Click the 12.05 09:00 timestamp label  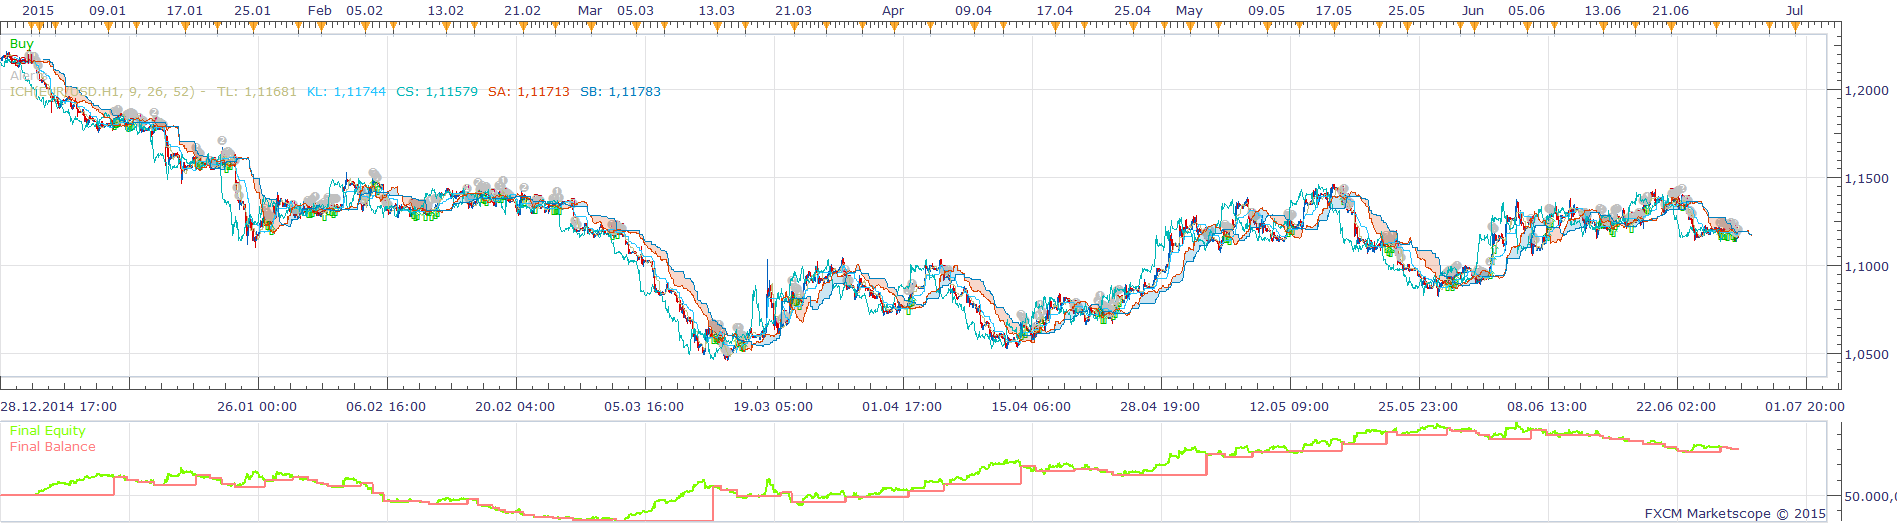tap(1289, 407)
